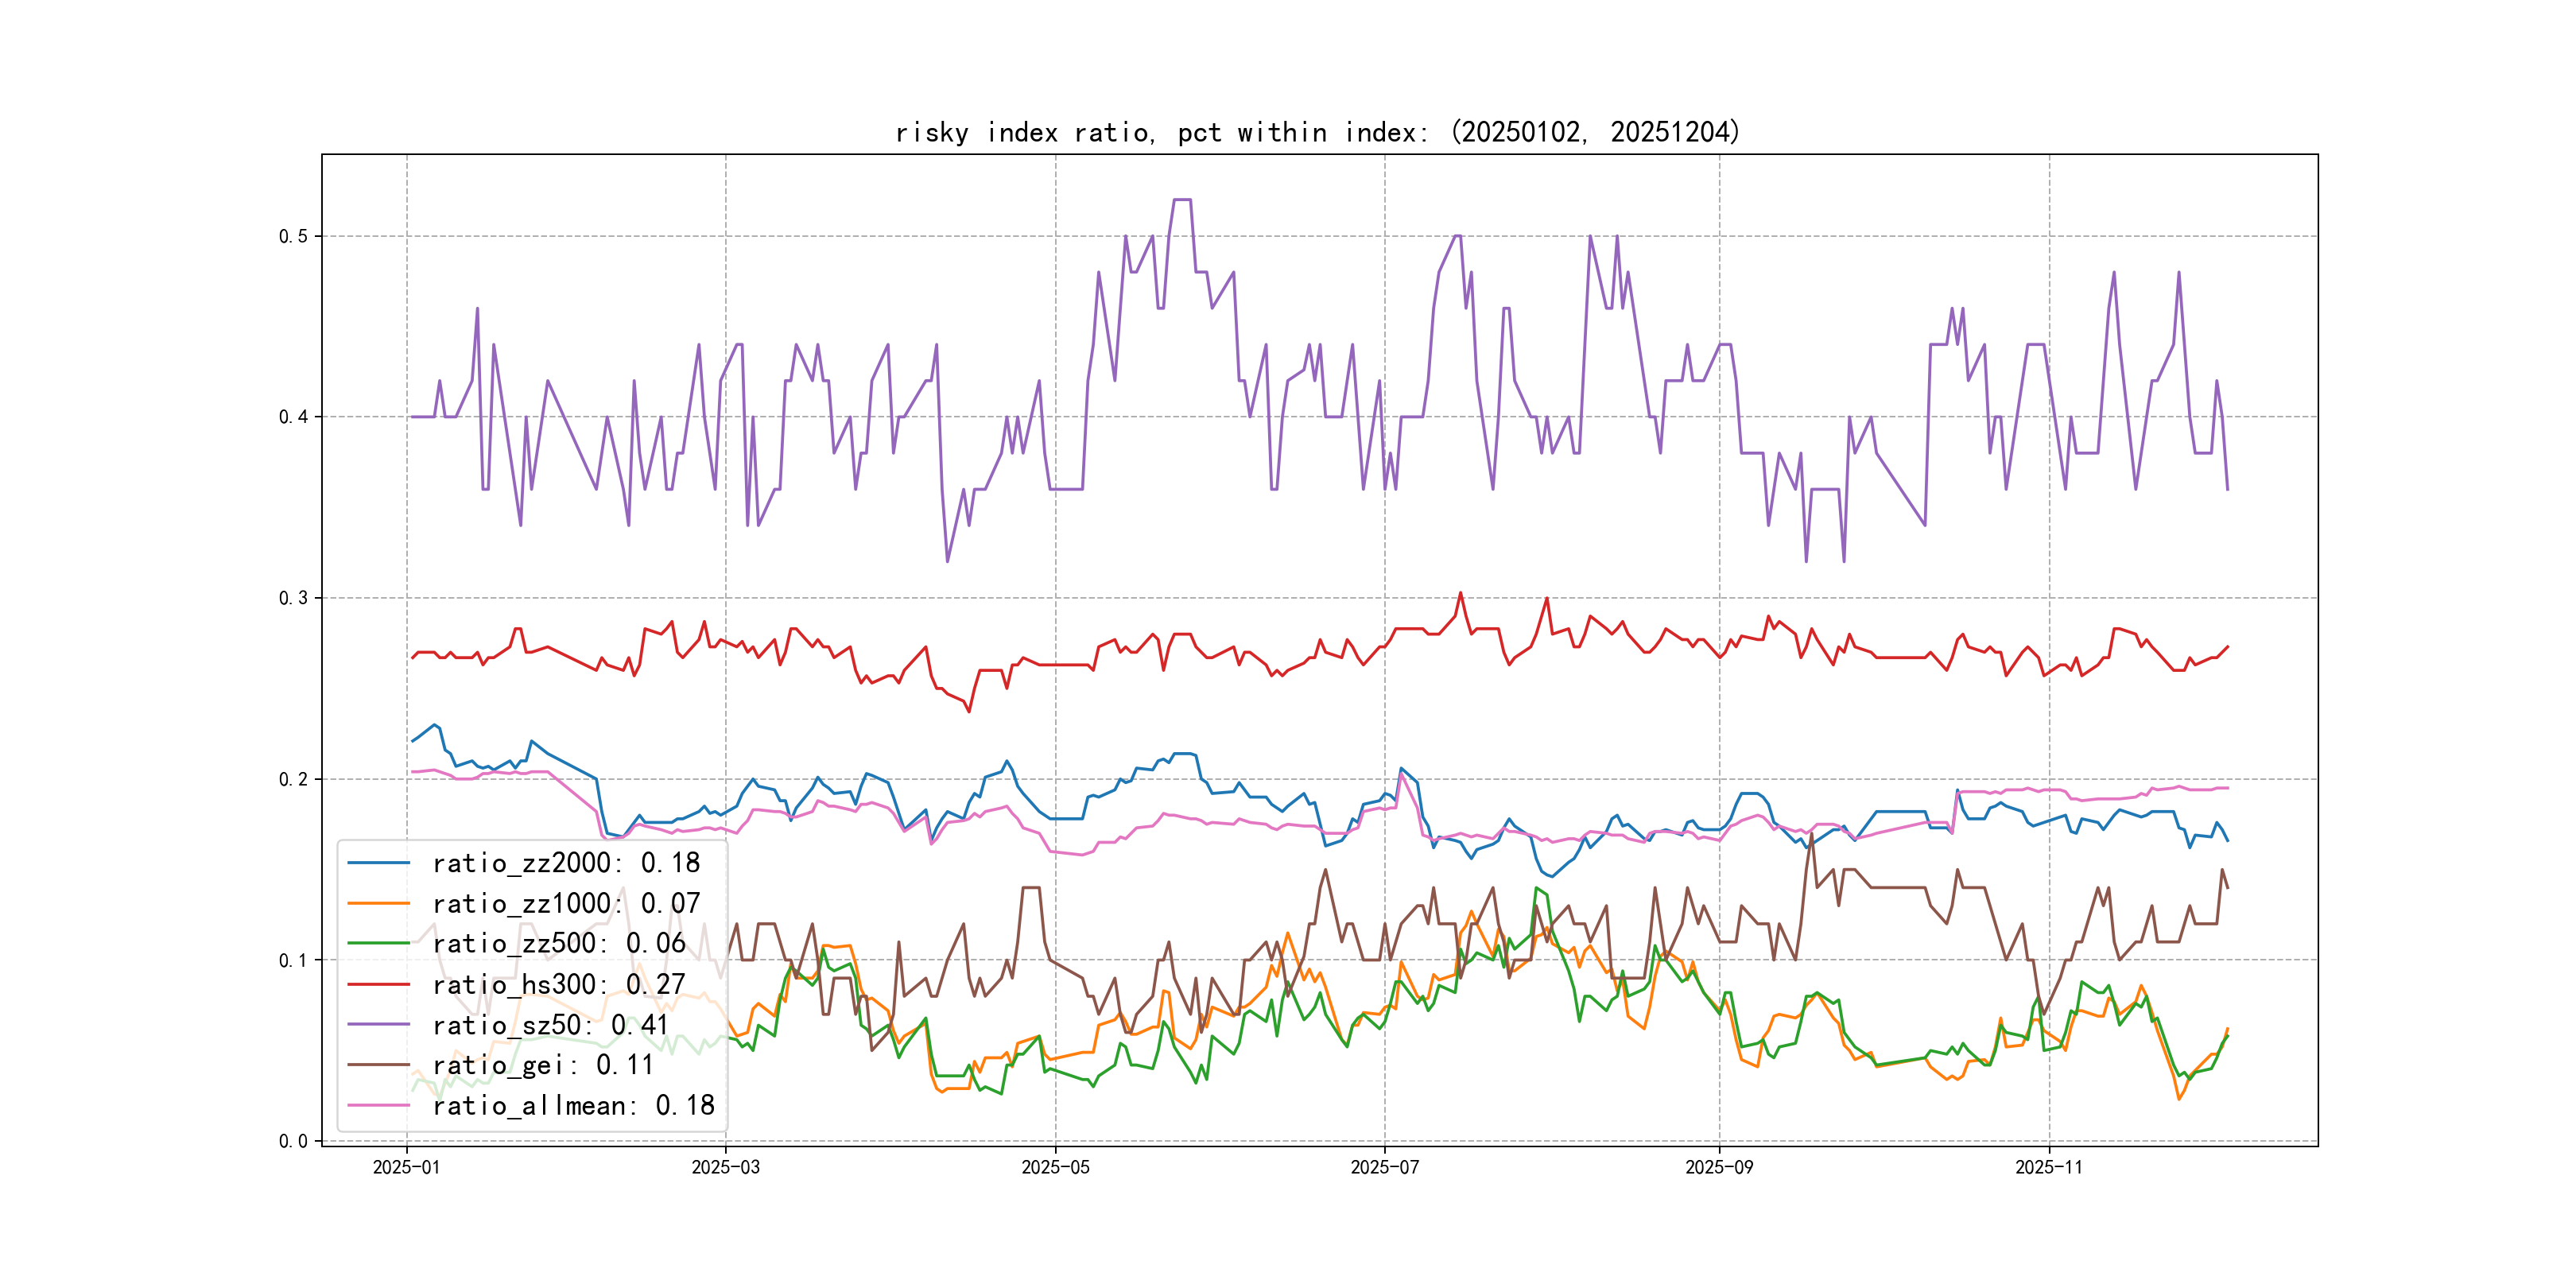Click the 0.3 y-axis tick label
Viewport: 2576px width, 1288px height.
click(x=293, y=598)
